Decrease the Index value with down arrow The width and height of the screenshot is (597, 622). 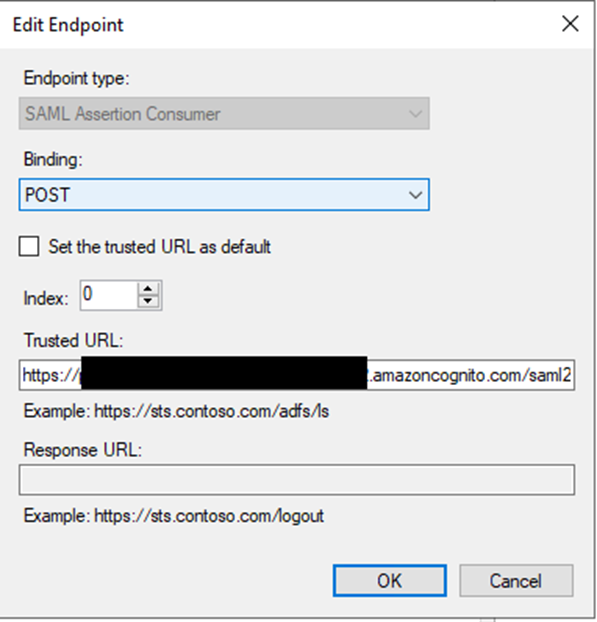tap(148, 301)
